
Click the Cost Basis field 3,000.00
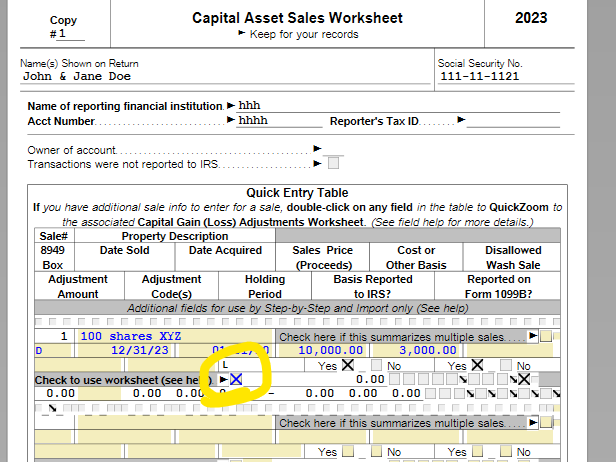pyautogui.click(x=416, y=350)
